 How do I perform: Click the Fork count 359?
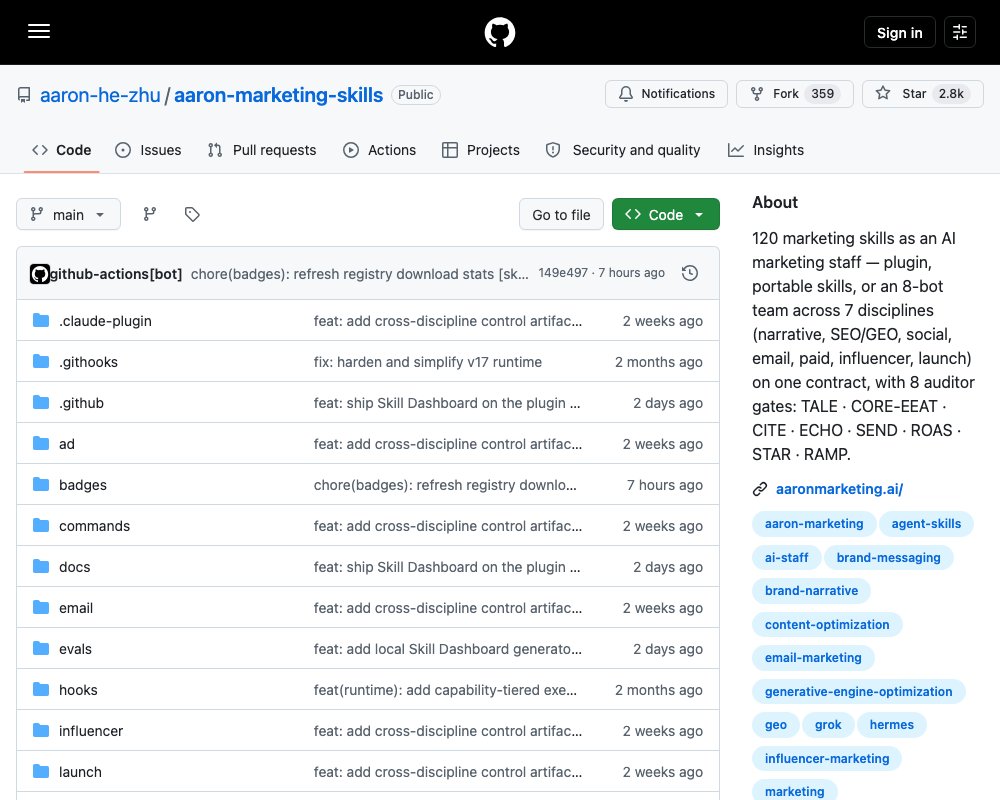(823, 94)
